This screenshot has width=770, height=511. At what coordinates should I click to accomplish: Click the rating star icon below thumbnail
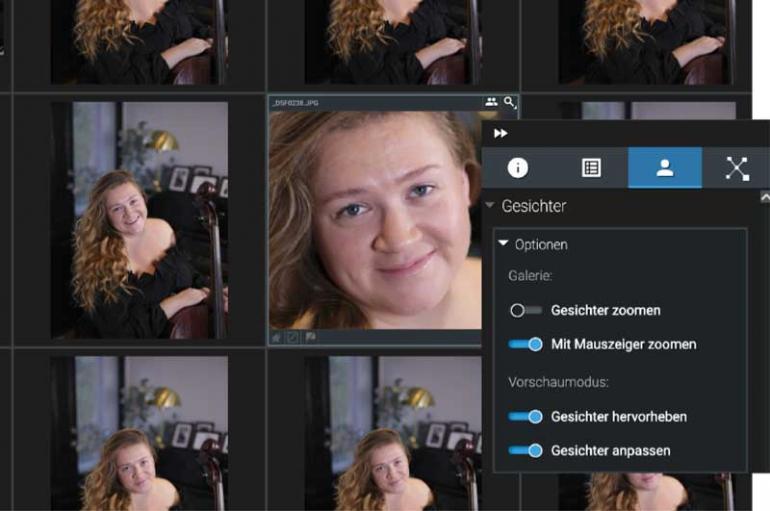point(277,338)
